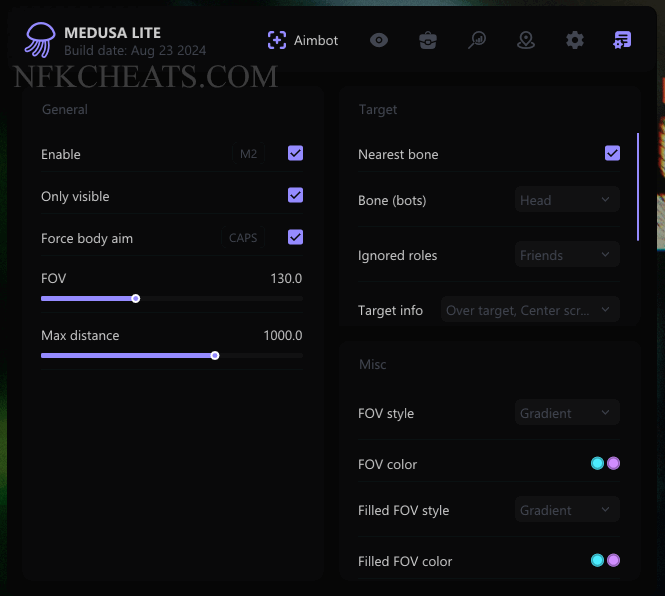Screen dimensions: 665x596
Task: Click the CAPS keybind for Force body aim
Action: [243, 238]
